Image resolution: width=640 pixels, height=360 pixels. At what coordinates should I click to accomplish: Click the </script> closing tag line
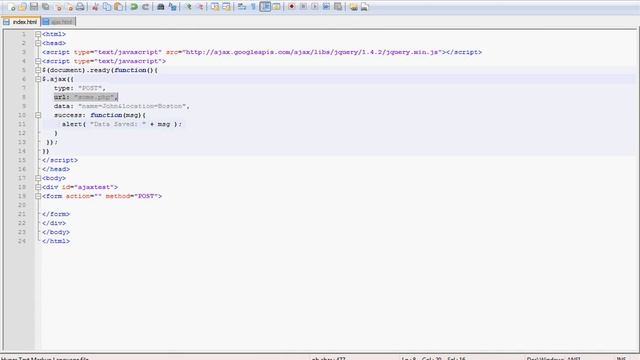pos(60,160)
